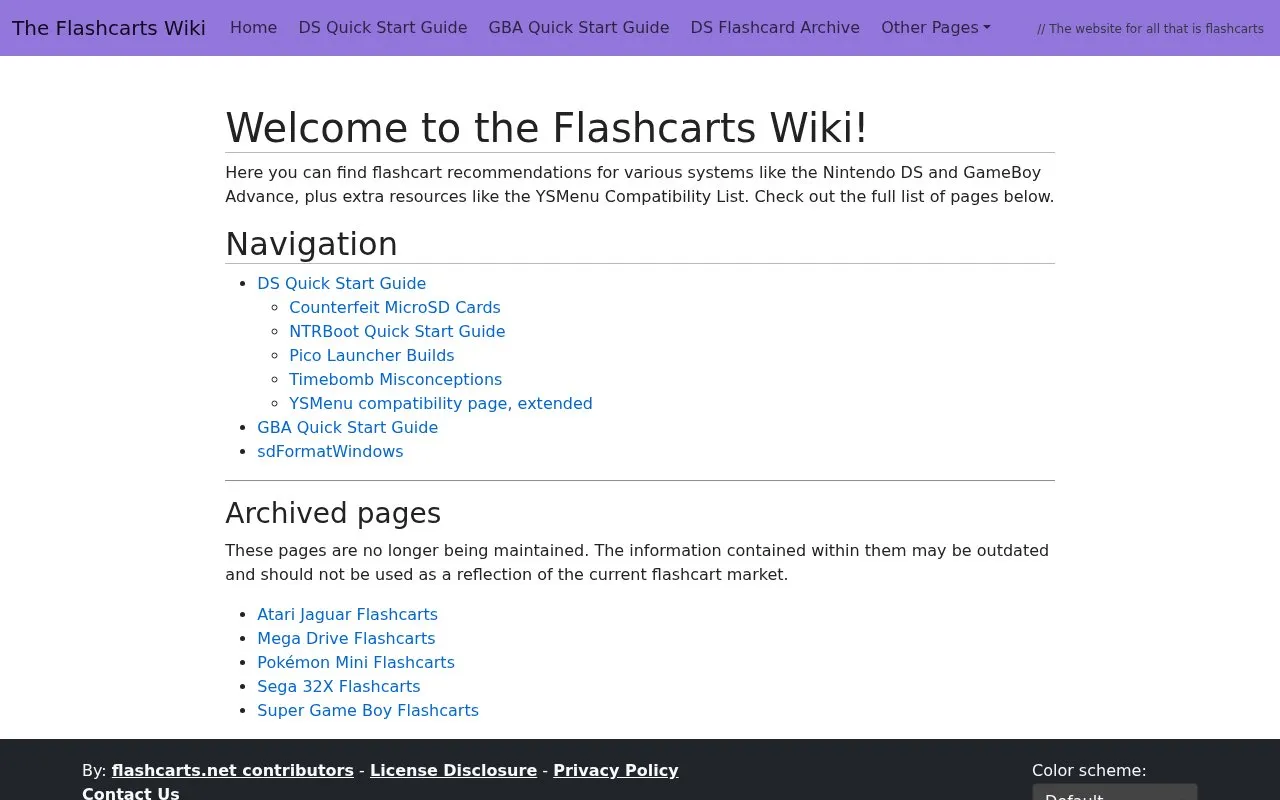Open GBA Quick Start Guide navbar item
This screenshot has width=1280, height=800.
coord(579,28)
